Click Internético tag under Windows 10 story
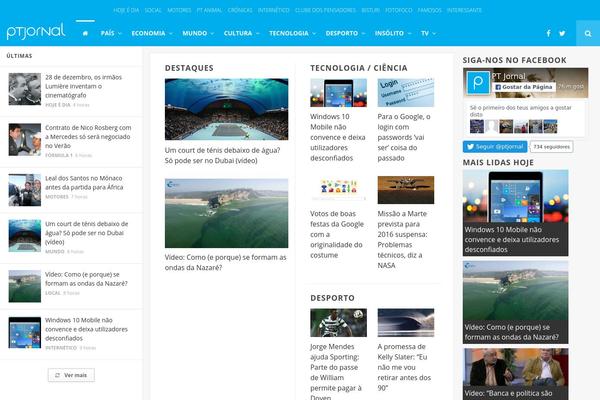 tap(61, 348)
